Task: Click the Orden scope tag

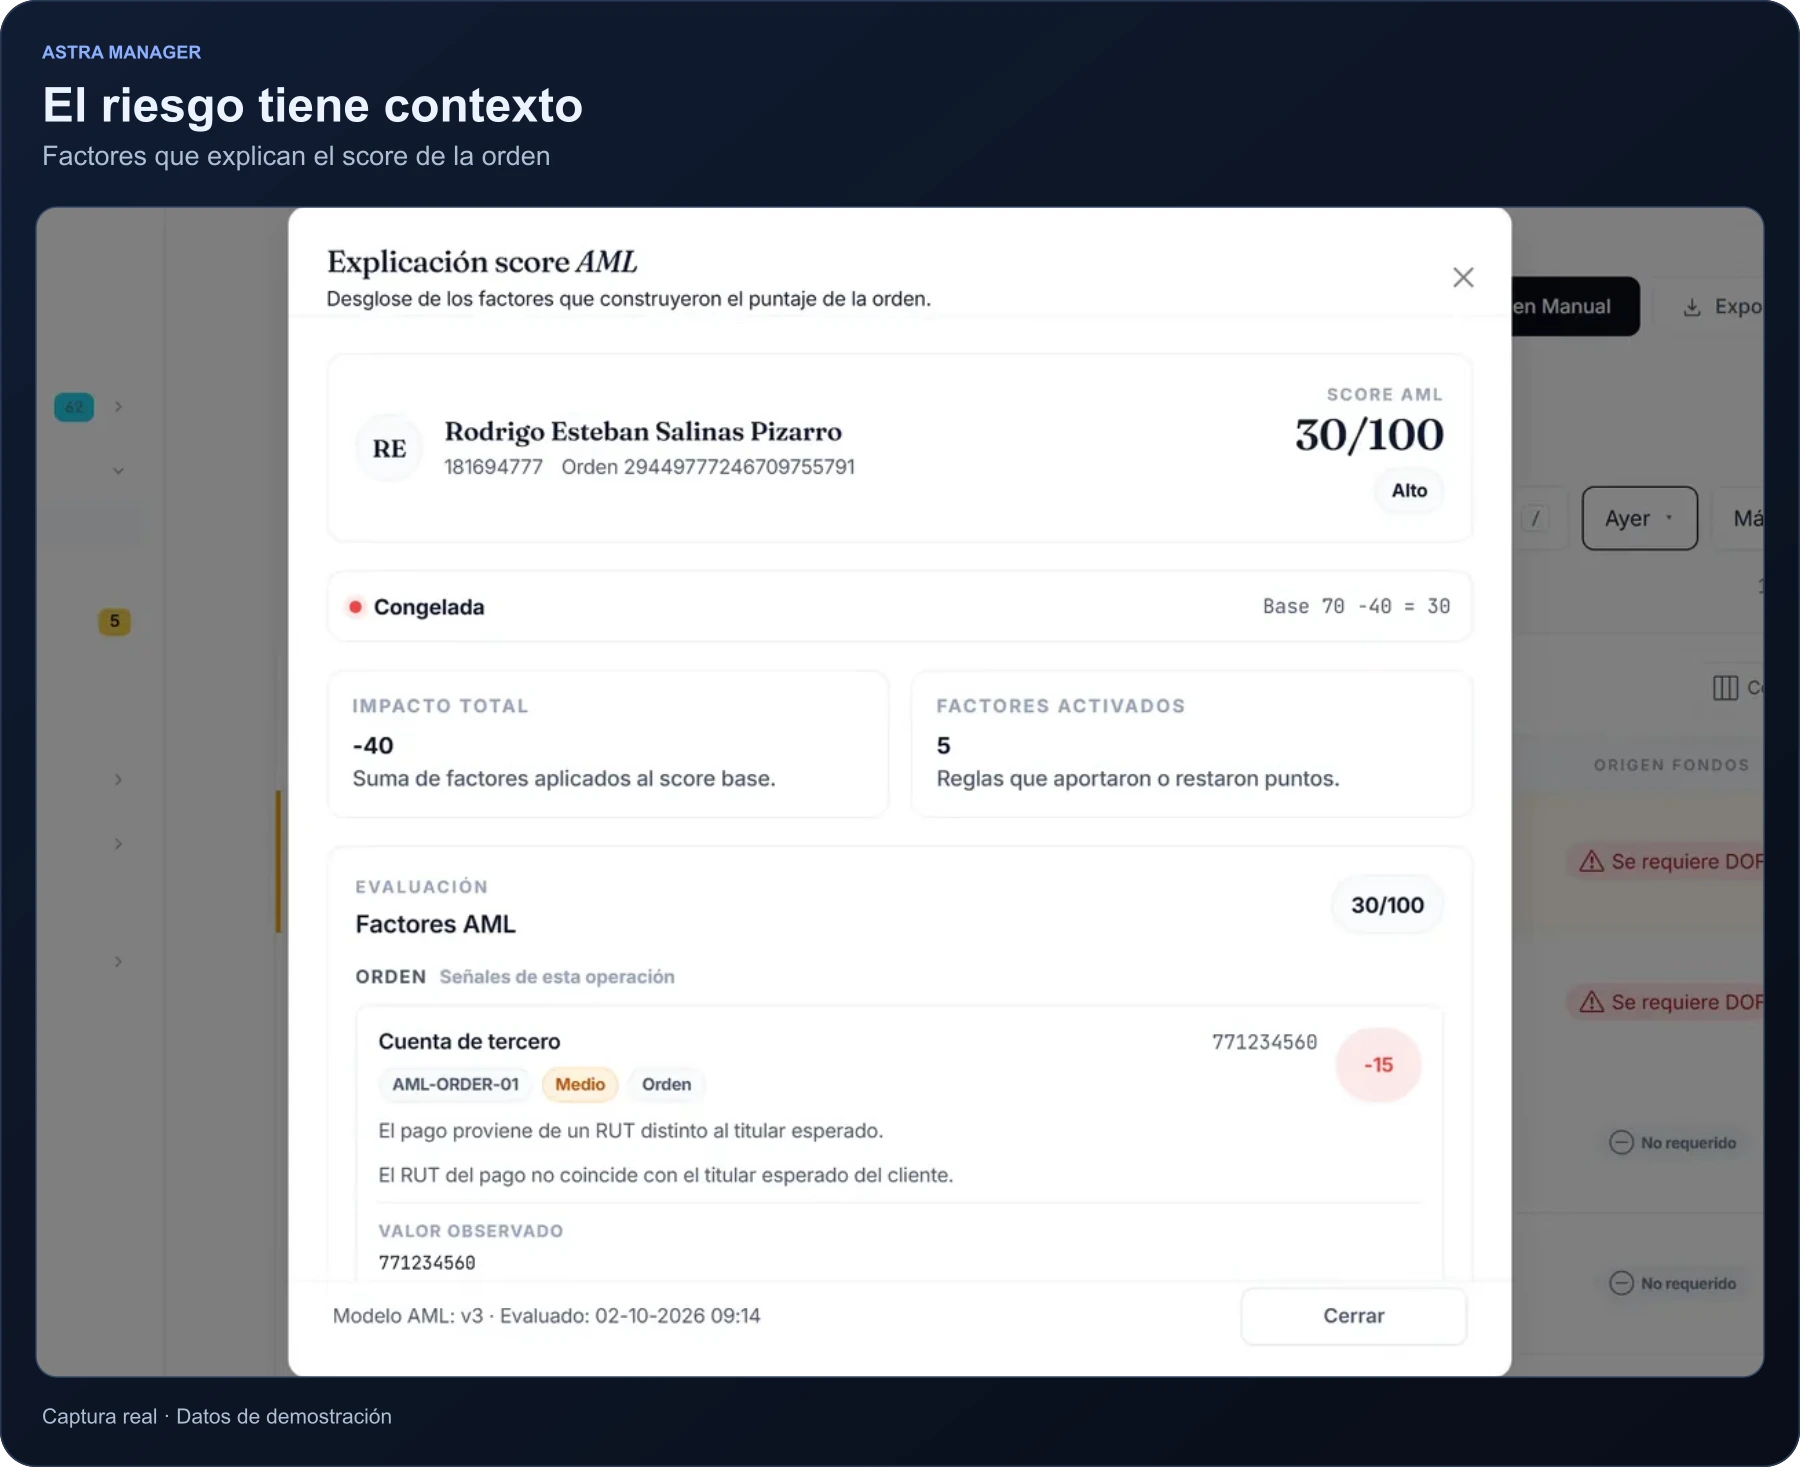Action: point(667,1085)
